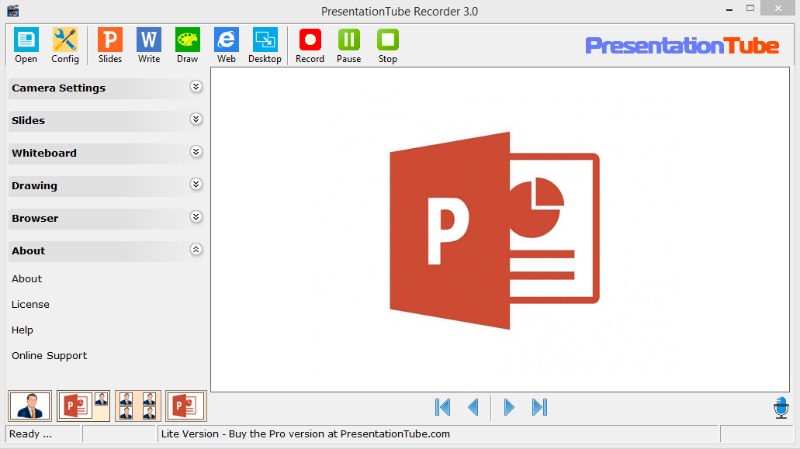Click the Drawing panel header
800x449 pixels.
(106, 186)
